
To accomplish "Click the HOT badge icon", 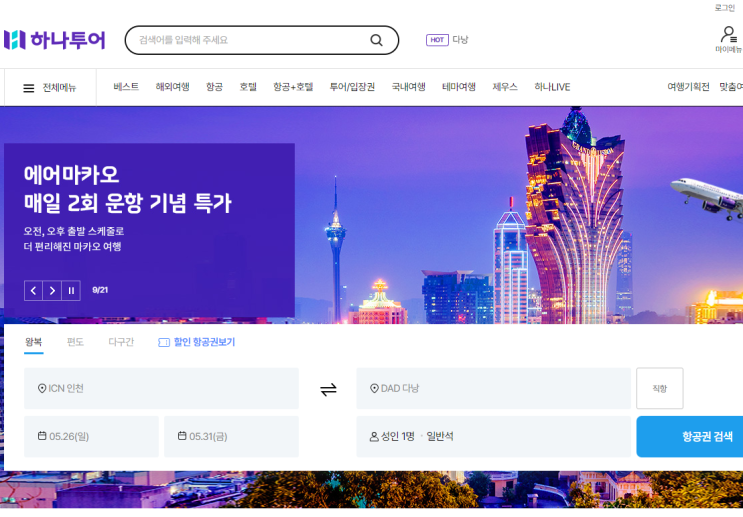I will (x=437, y=40).
